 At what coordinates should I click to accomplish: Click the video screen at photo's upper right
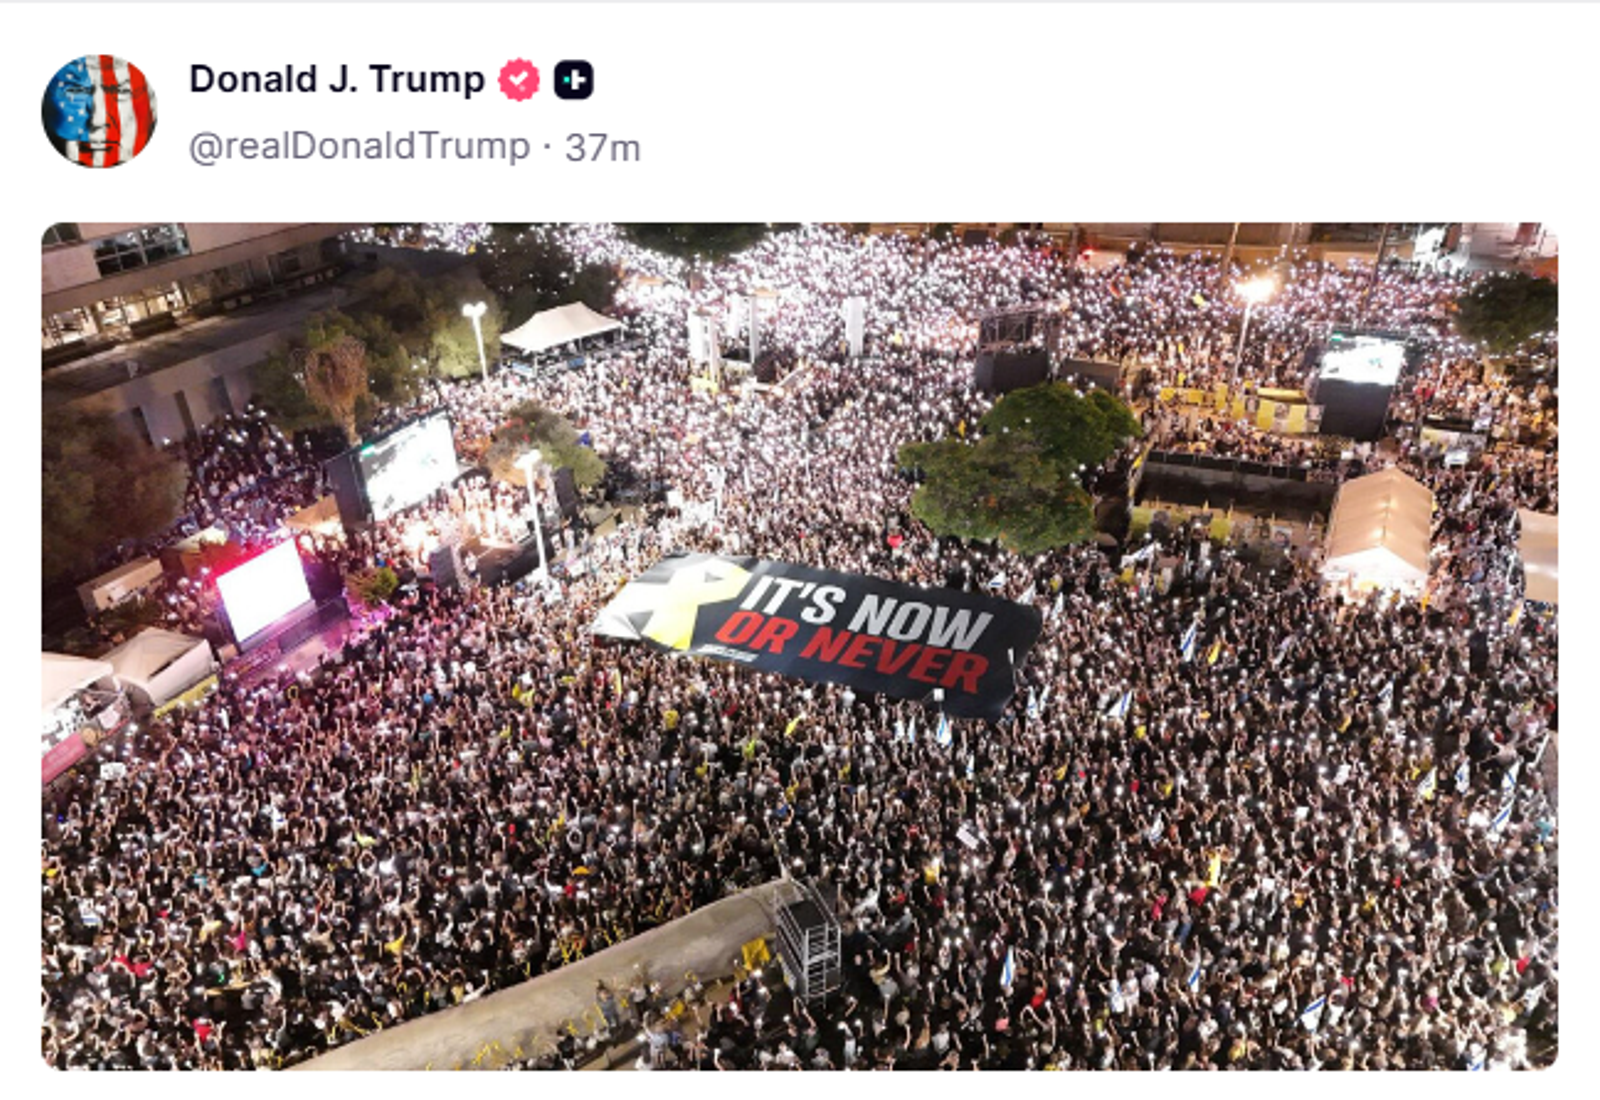[x=1361, y=361]
